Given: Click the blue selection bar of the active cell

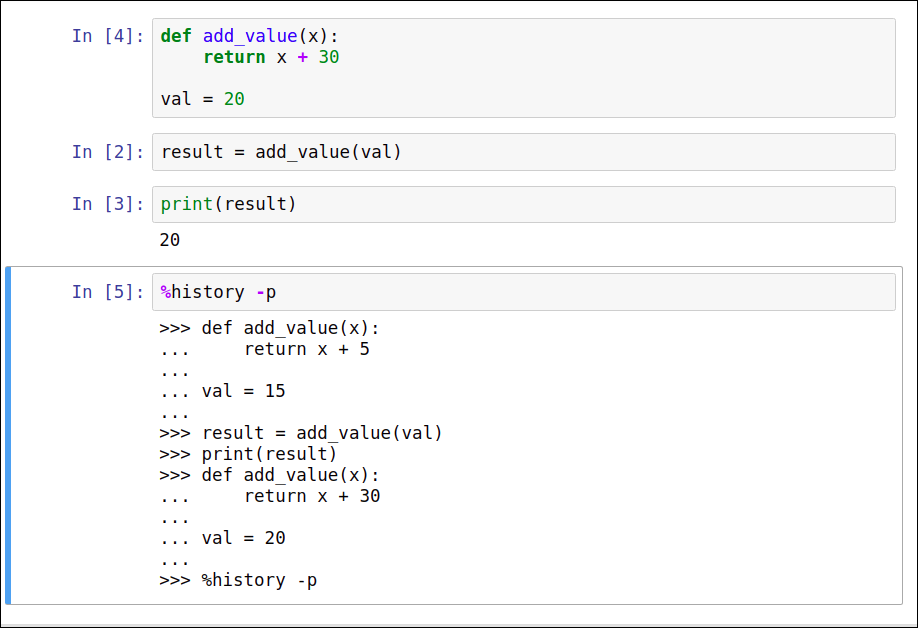Looking at the screenshot, I should pyautogui.click(x=8, y=435).
